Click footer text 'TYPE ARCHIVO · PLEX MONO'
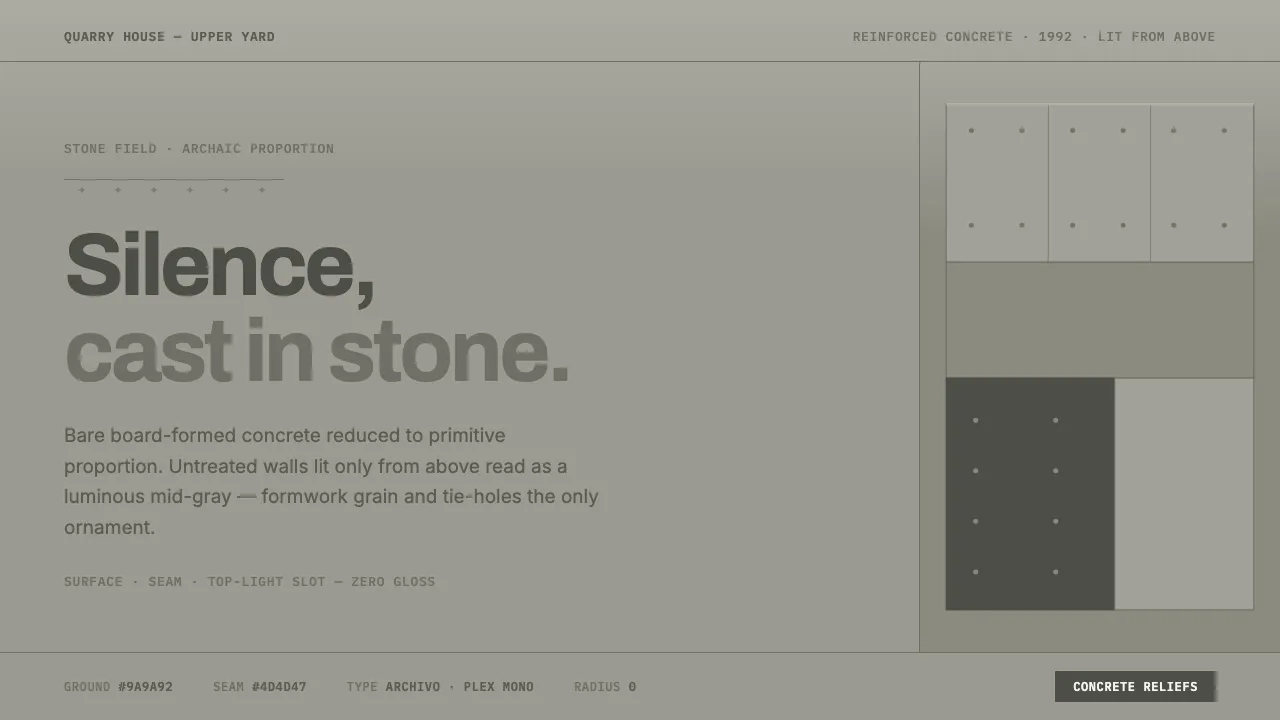Image resolution: width=1280 pixels, height=720 pixels. [440, 687]
